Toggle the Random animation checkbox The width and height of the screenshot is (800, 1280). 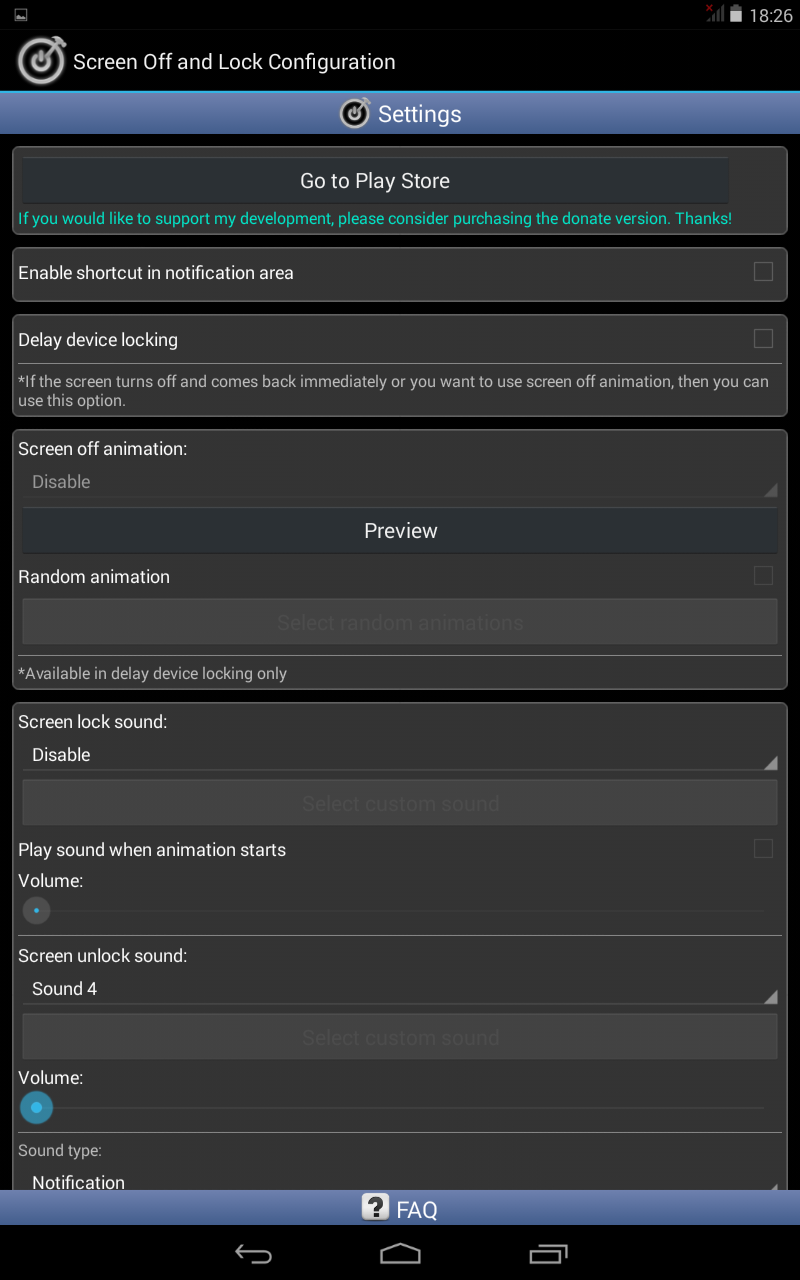click(x=763, y=576)
